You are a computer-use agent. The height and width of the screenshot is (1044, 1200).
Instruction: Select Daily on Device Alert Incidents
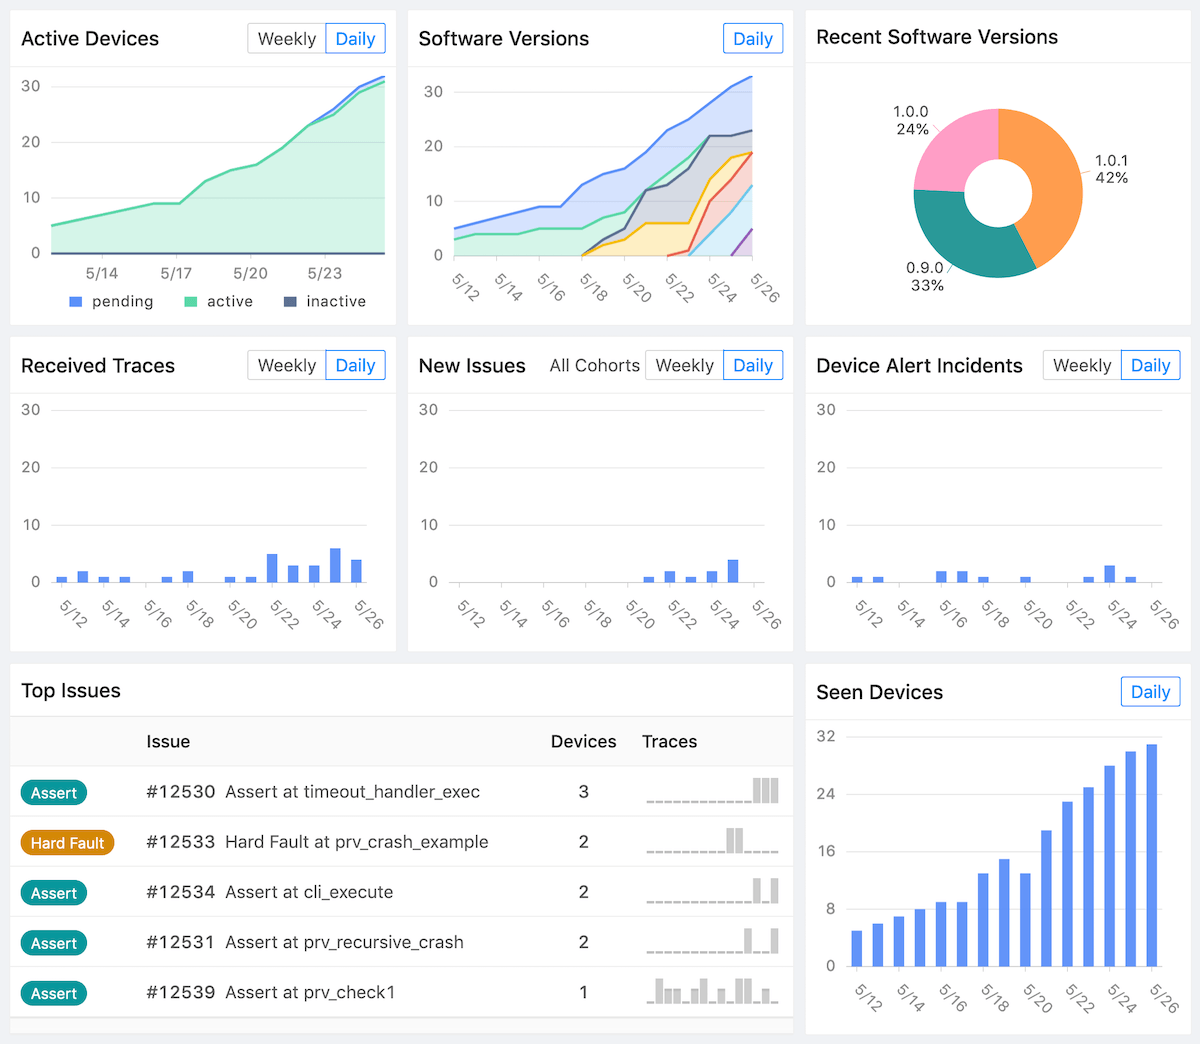(1150, 366)
